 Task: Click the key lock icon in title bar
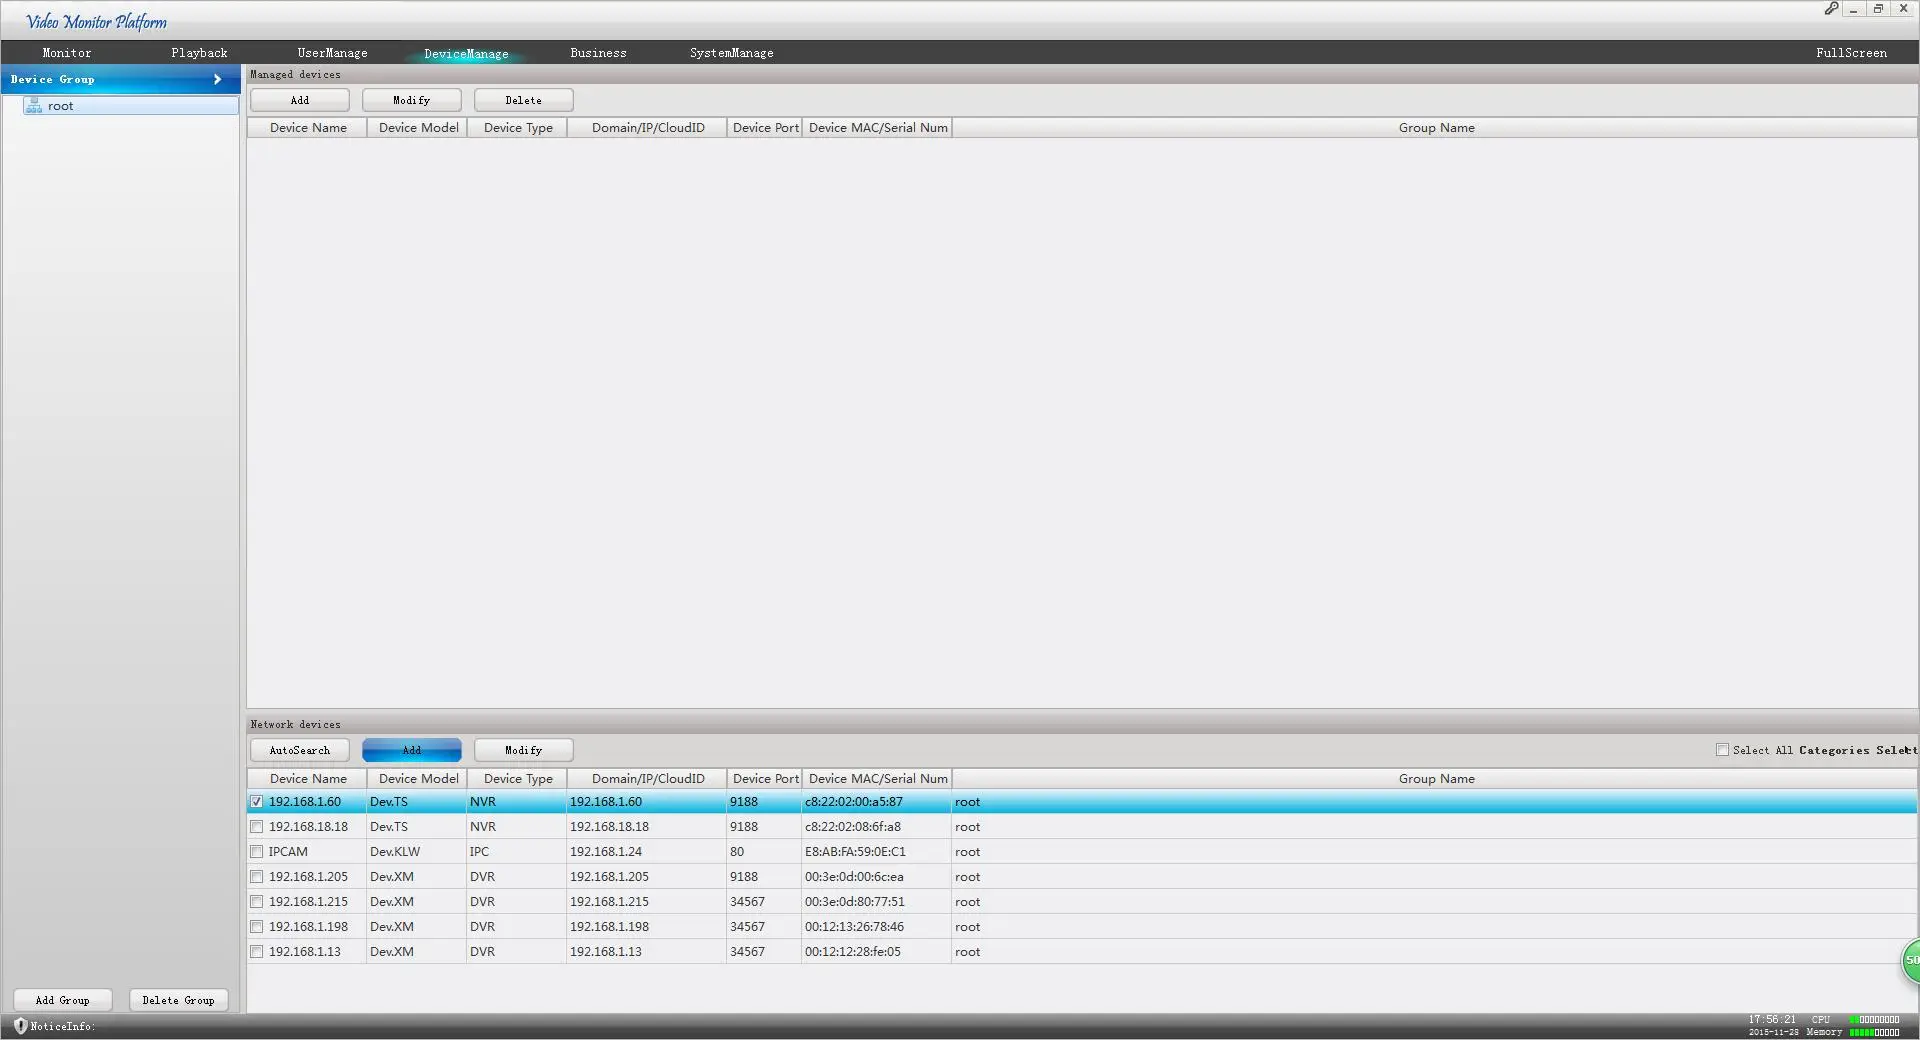coord(1831,9)
